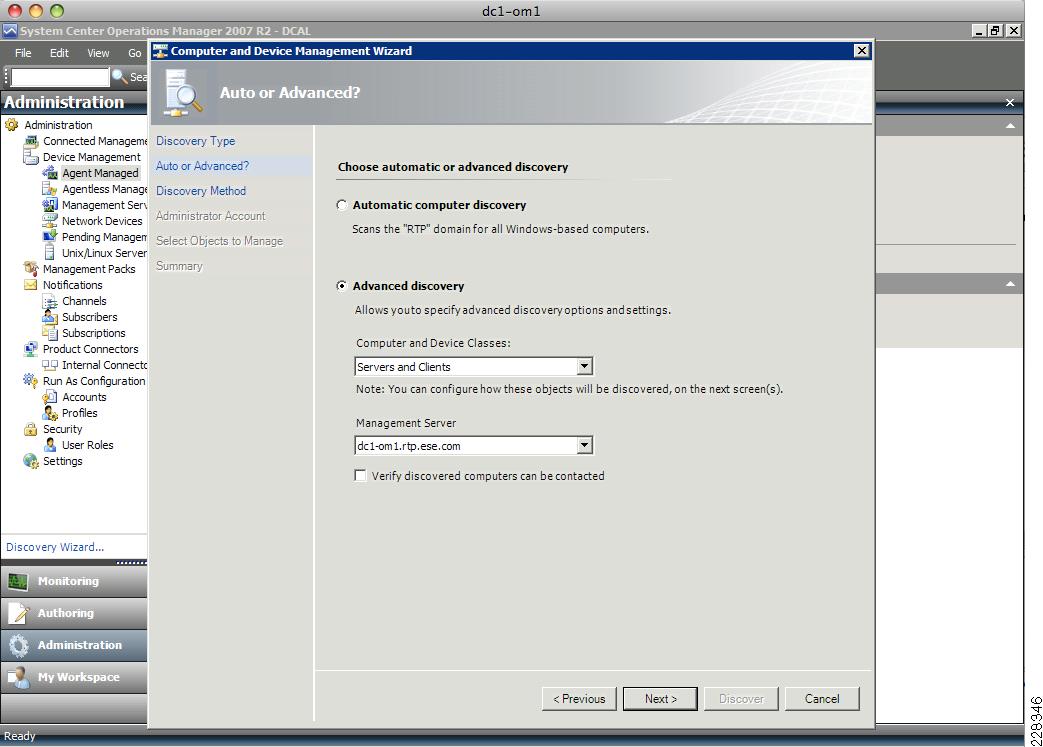1043x747 pixels.
Task: Click the Subscriptions icon
Action: (x=50, y=333)
